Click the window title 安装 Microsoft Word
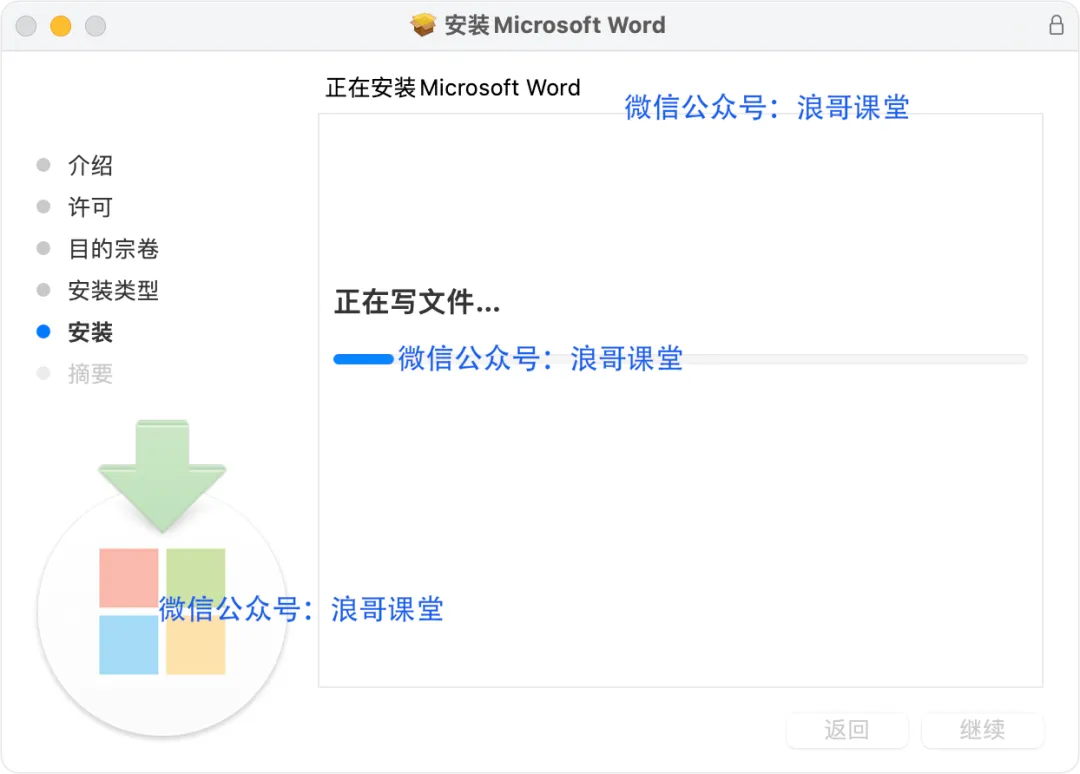This screenshot has width=1080, height=774. (555, 25)
